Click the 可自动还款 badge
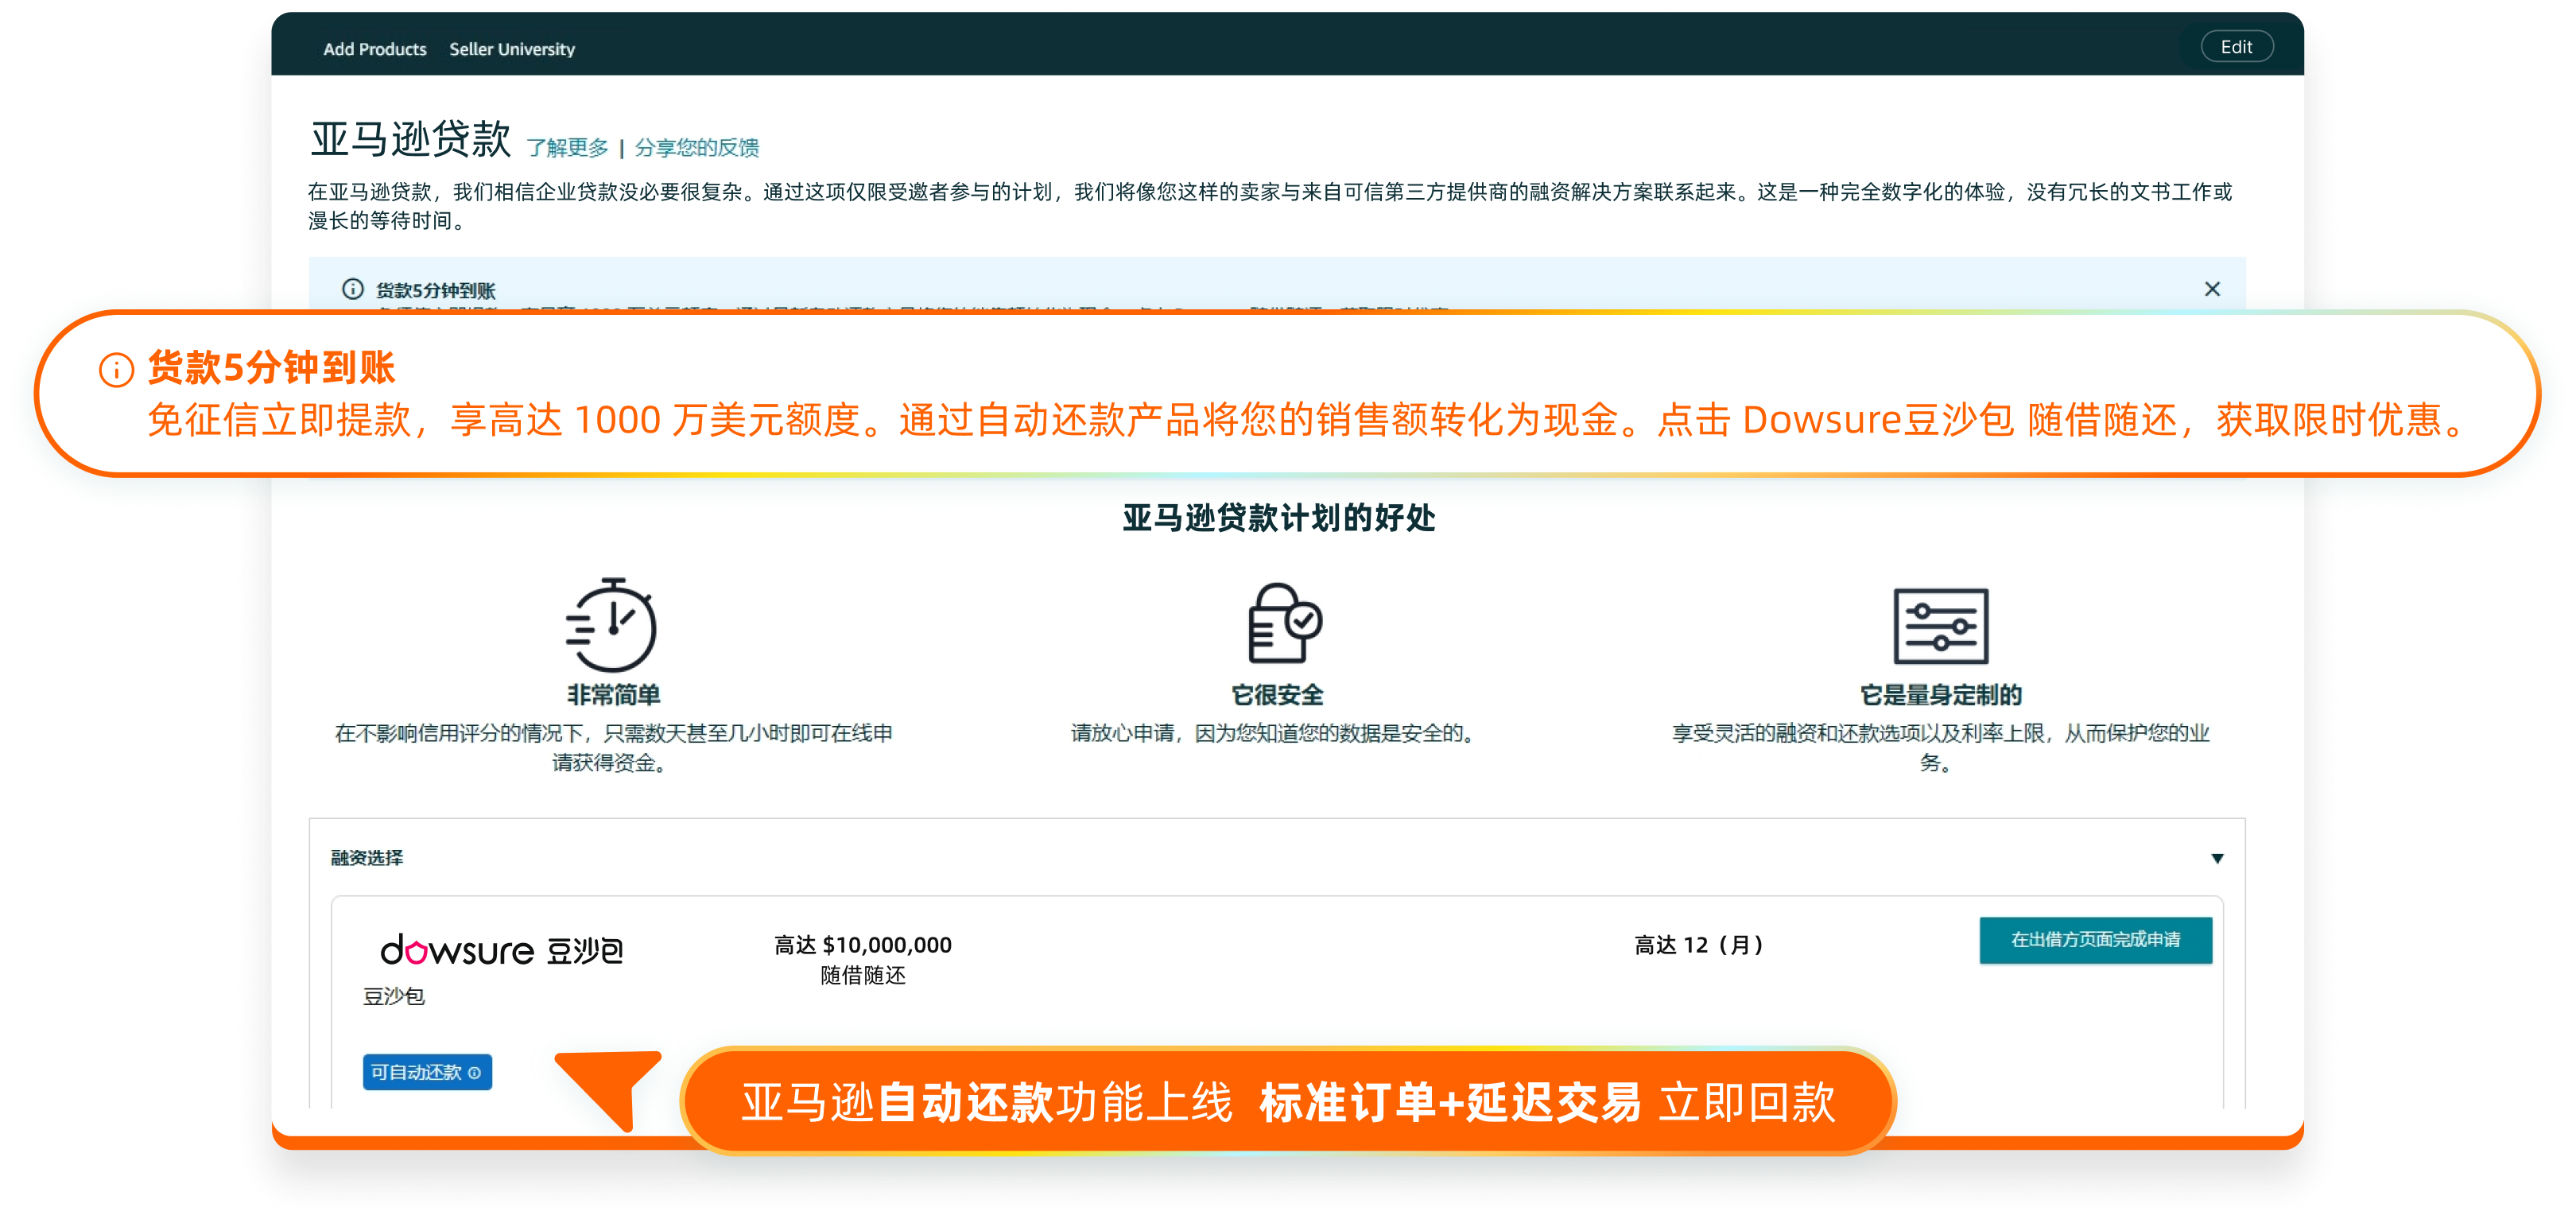Viewport: 2576px width, 1219px height. [417, 1073]
